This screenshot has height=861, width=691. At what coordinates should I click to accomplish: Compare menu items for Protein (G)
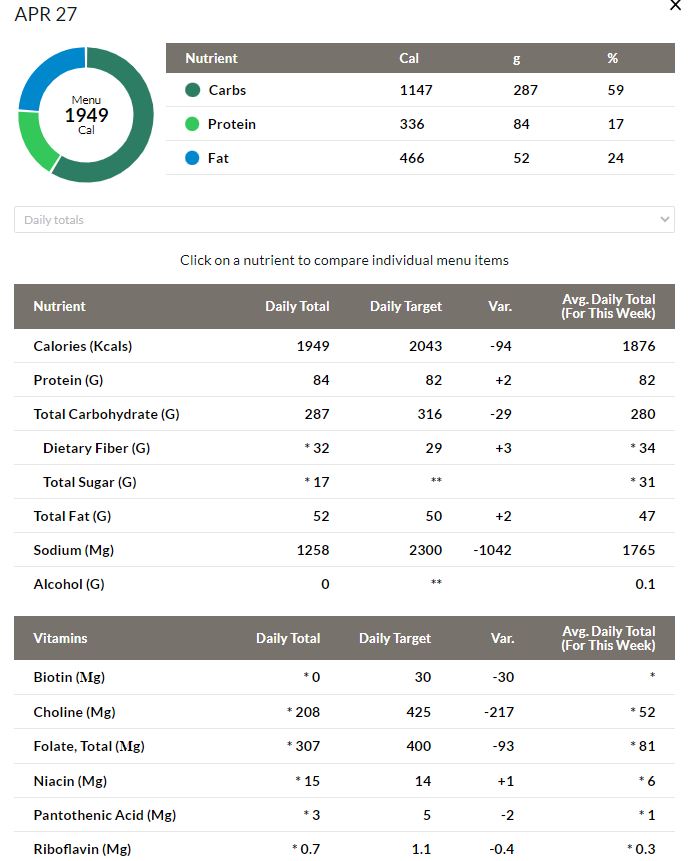click(344, 380)
